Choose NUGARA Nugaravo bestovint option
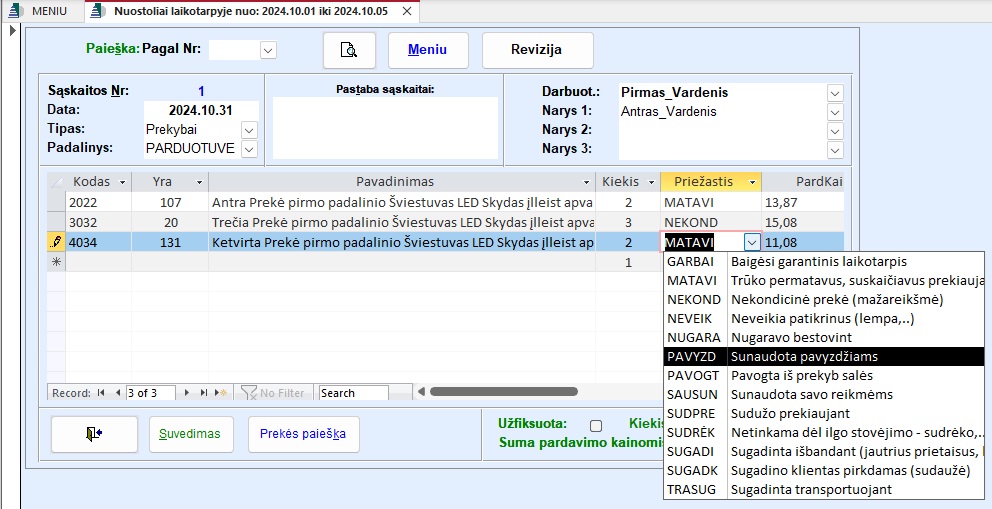The height and width of the screenshot is (509, 992). (824, 337)
